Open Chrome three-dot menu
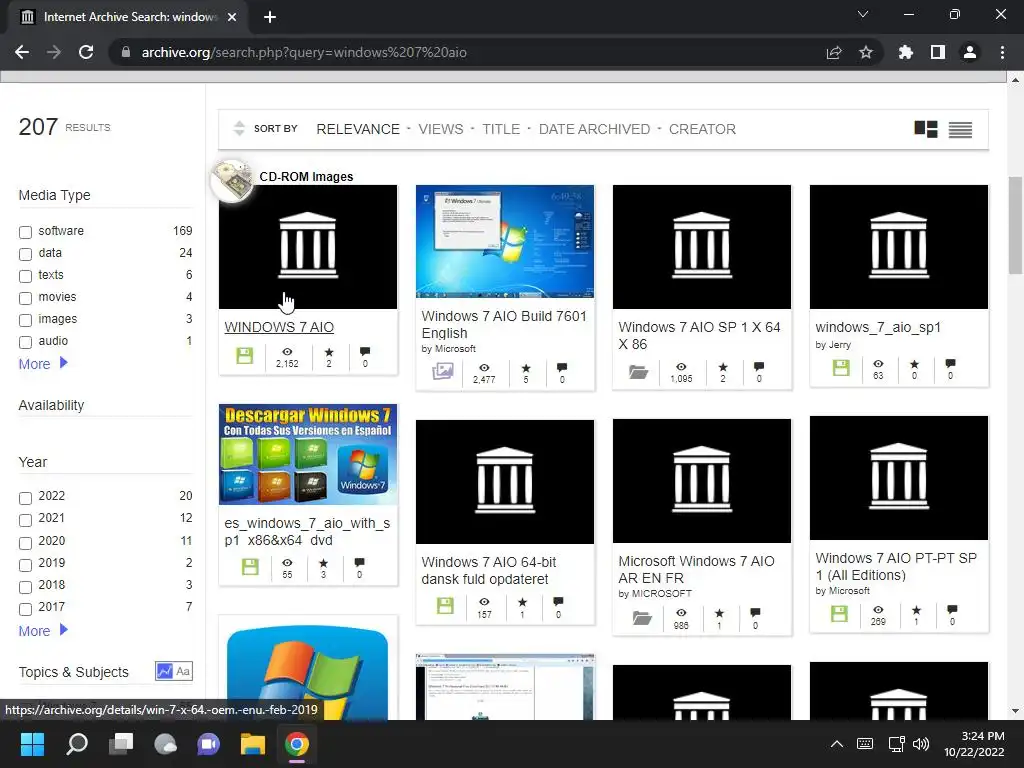The width and height of the screenshot is (1024, 768). (1002, 52)
